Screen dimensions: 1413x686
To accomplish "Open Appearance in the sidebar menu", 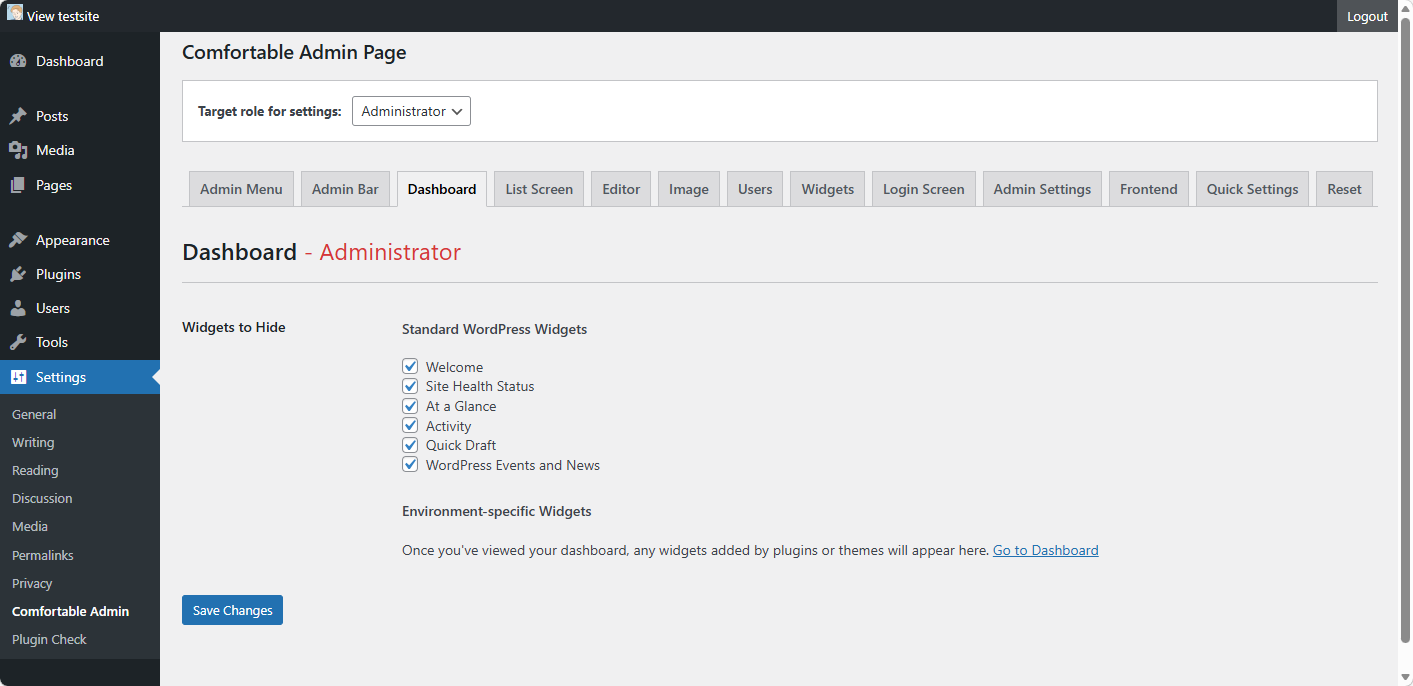I will [80, 240].
